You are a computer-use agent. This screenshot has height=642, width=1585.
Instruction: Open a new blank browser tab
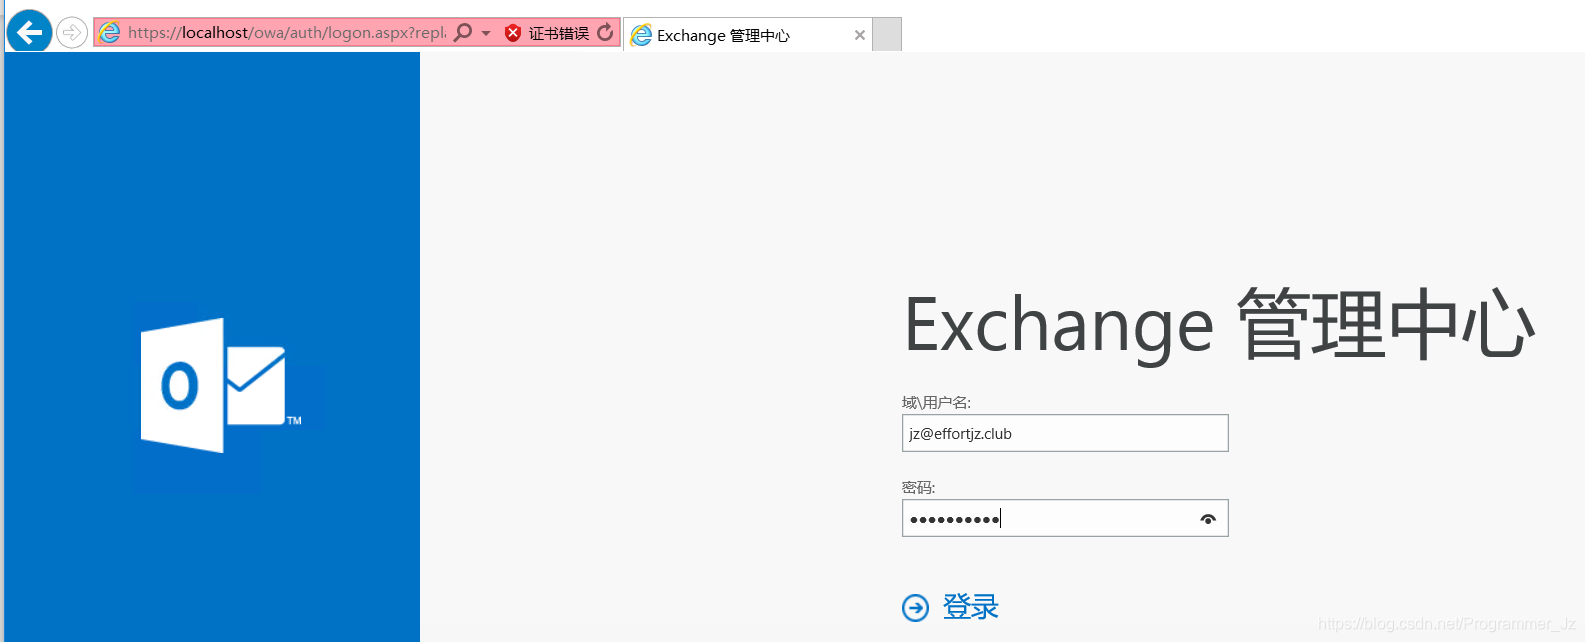(887, 34)
